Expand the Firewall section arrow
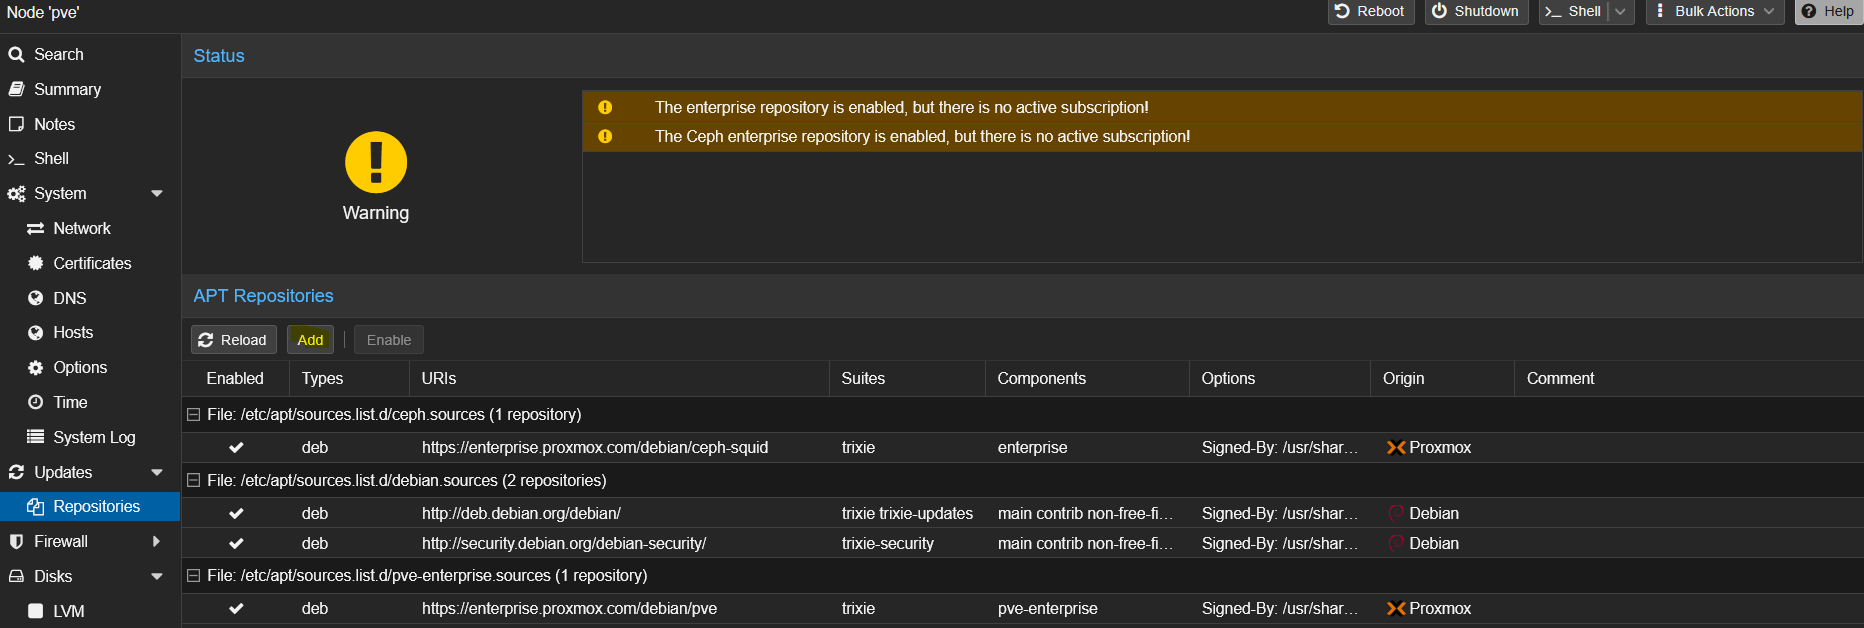This screenshot has height=628, width=1864. tap(156, 541)
